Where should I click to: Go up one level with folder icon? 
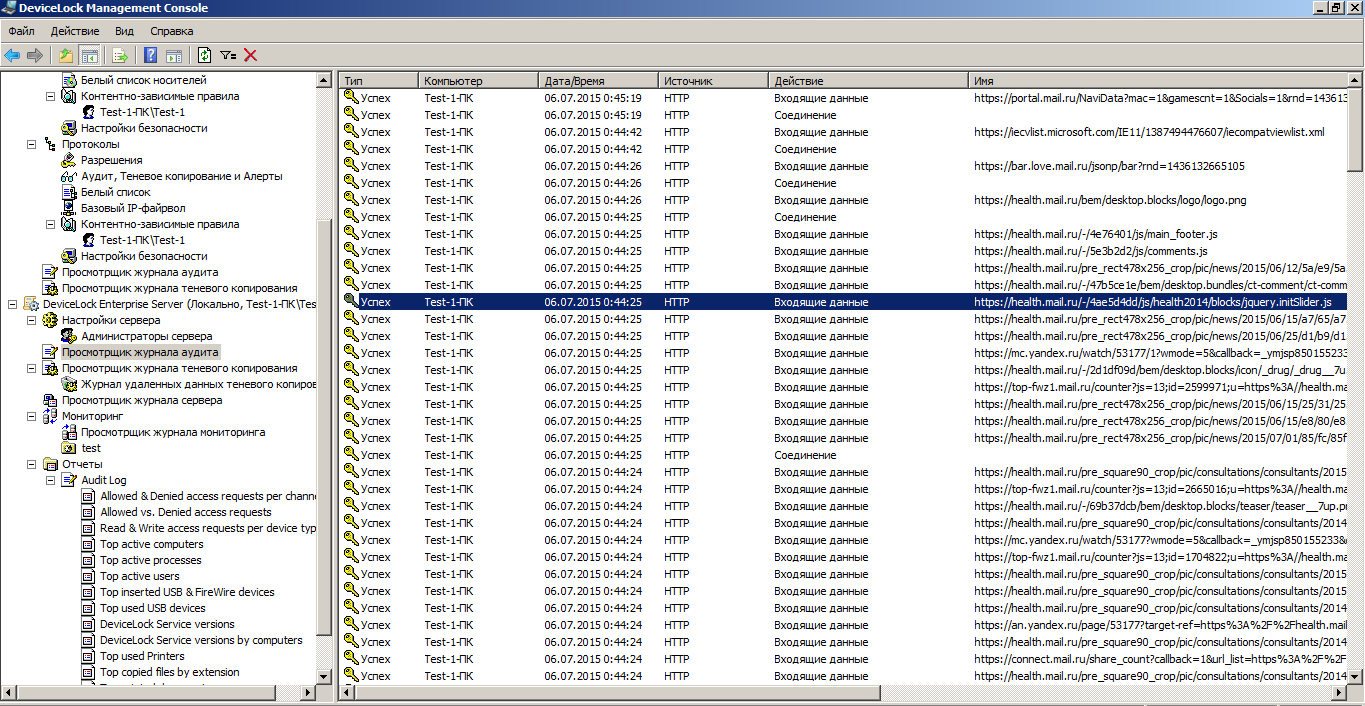pos(66,55)
